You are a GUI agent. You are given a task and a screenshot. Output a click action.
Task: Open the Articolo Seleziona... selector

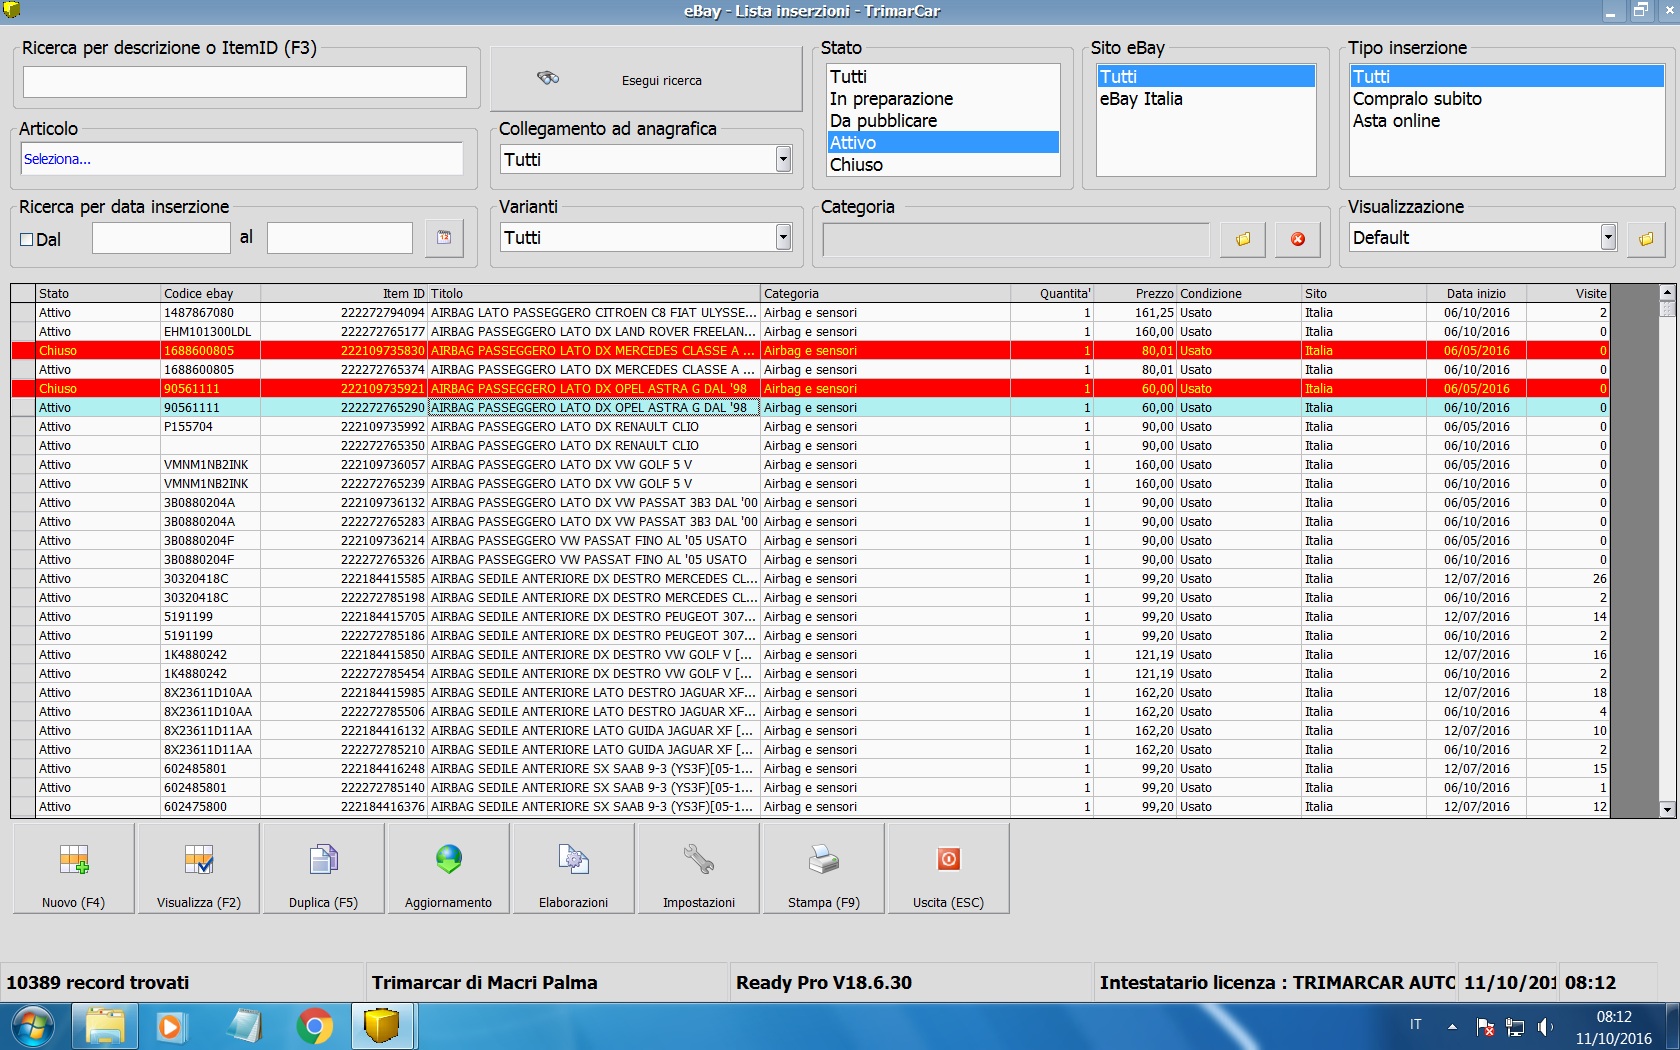(x=242, y=159)
